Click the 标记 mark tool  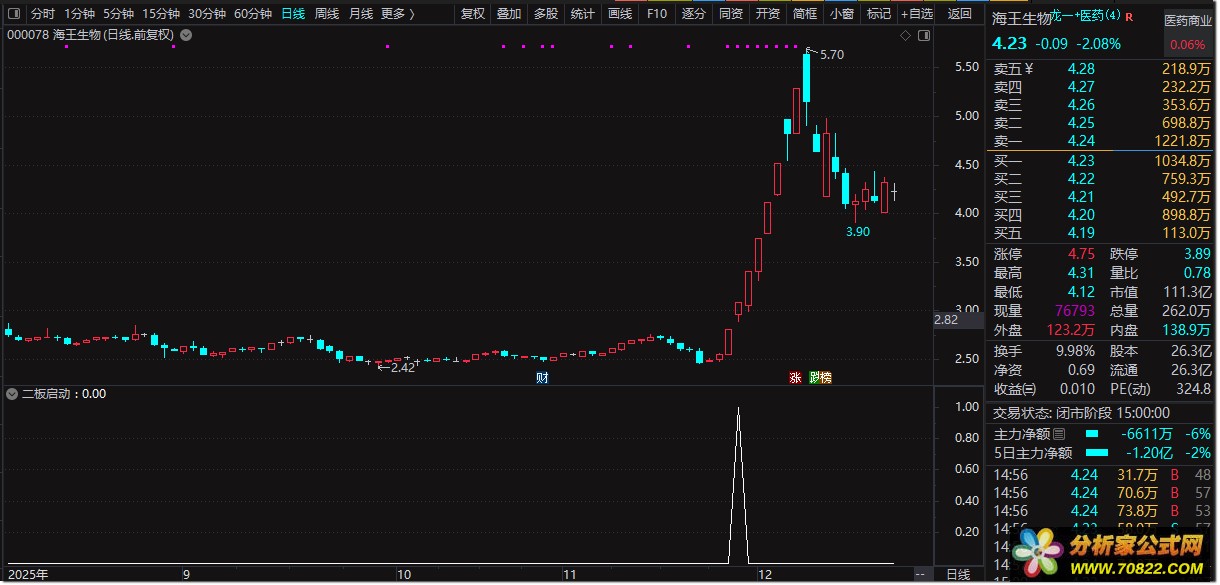878,14
